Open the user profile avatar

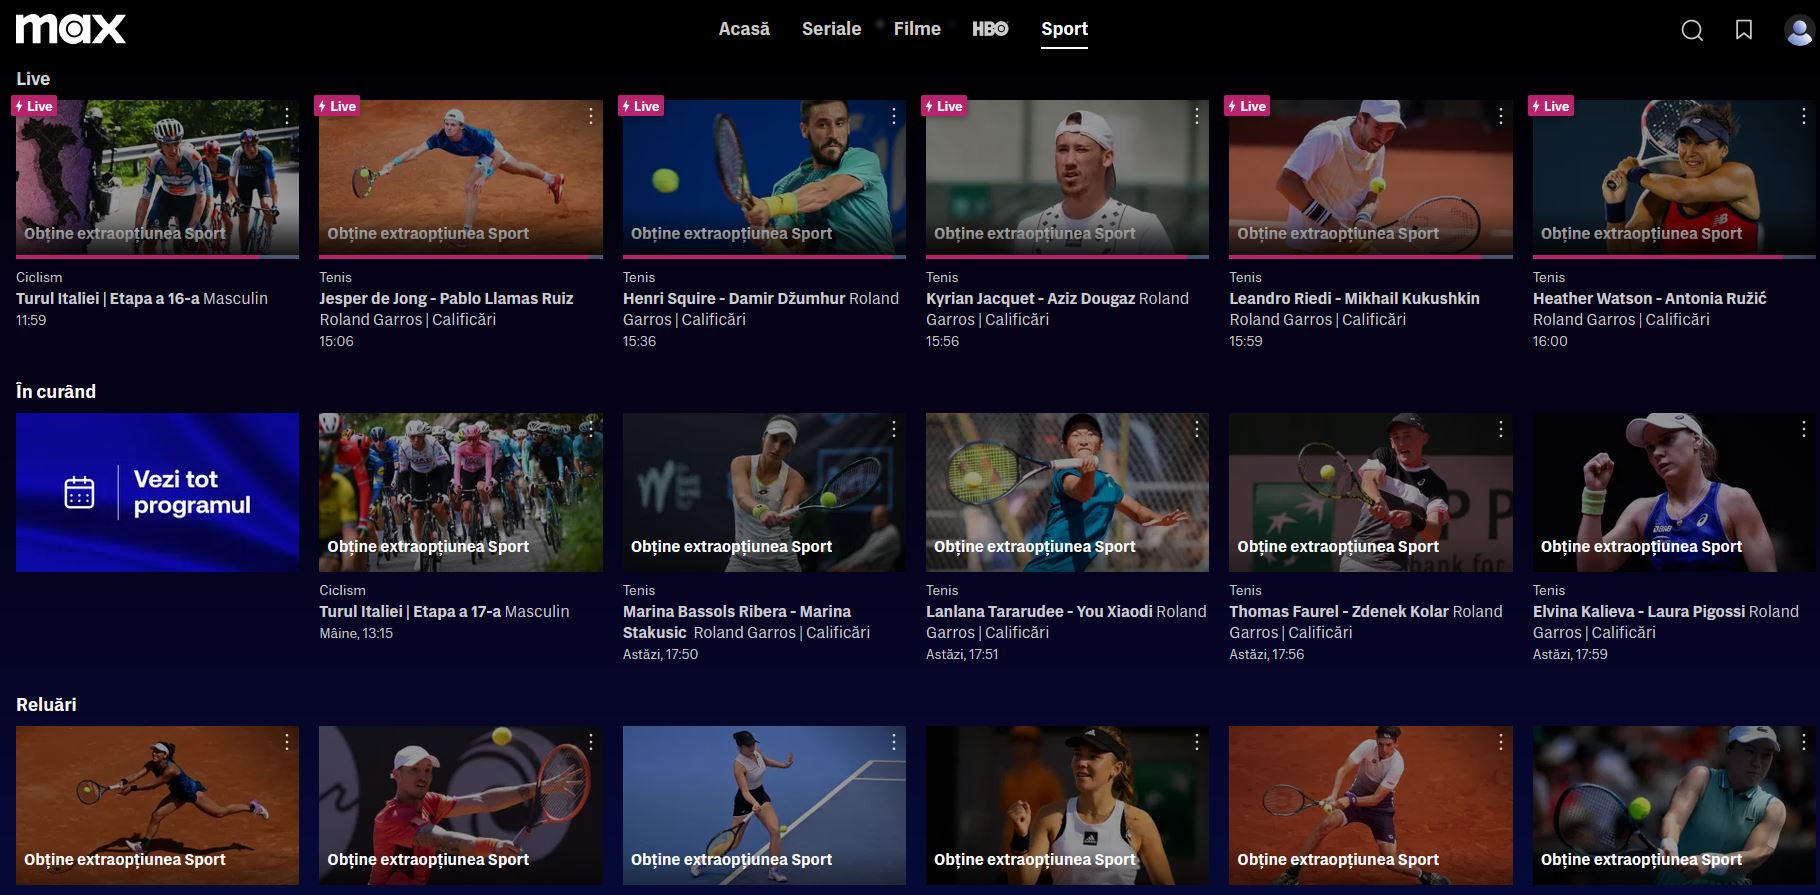click(1798, 31)
